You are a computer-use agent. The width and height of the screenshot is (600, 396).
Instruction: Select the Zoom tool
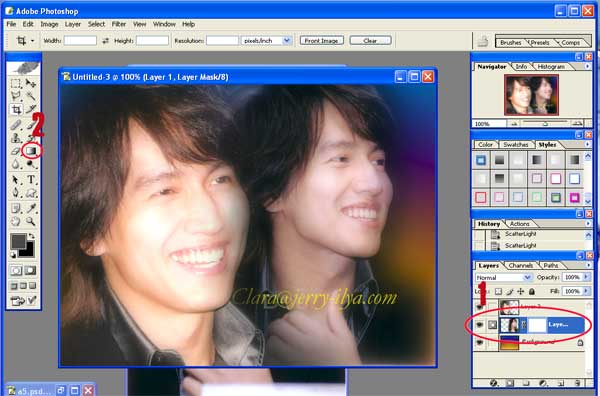click(31, 221)
